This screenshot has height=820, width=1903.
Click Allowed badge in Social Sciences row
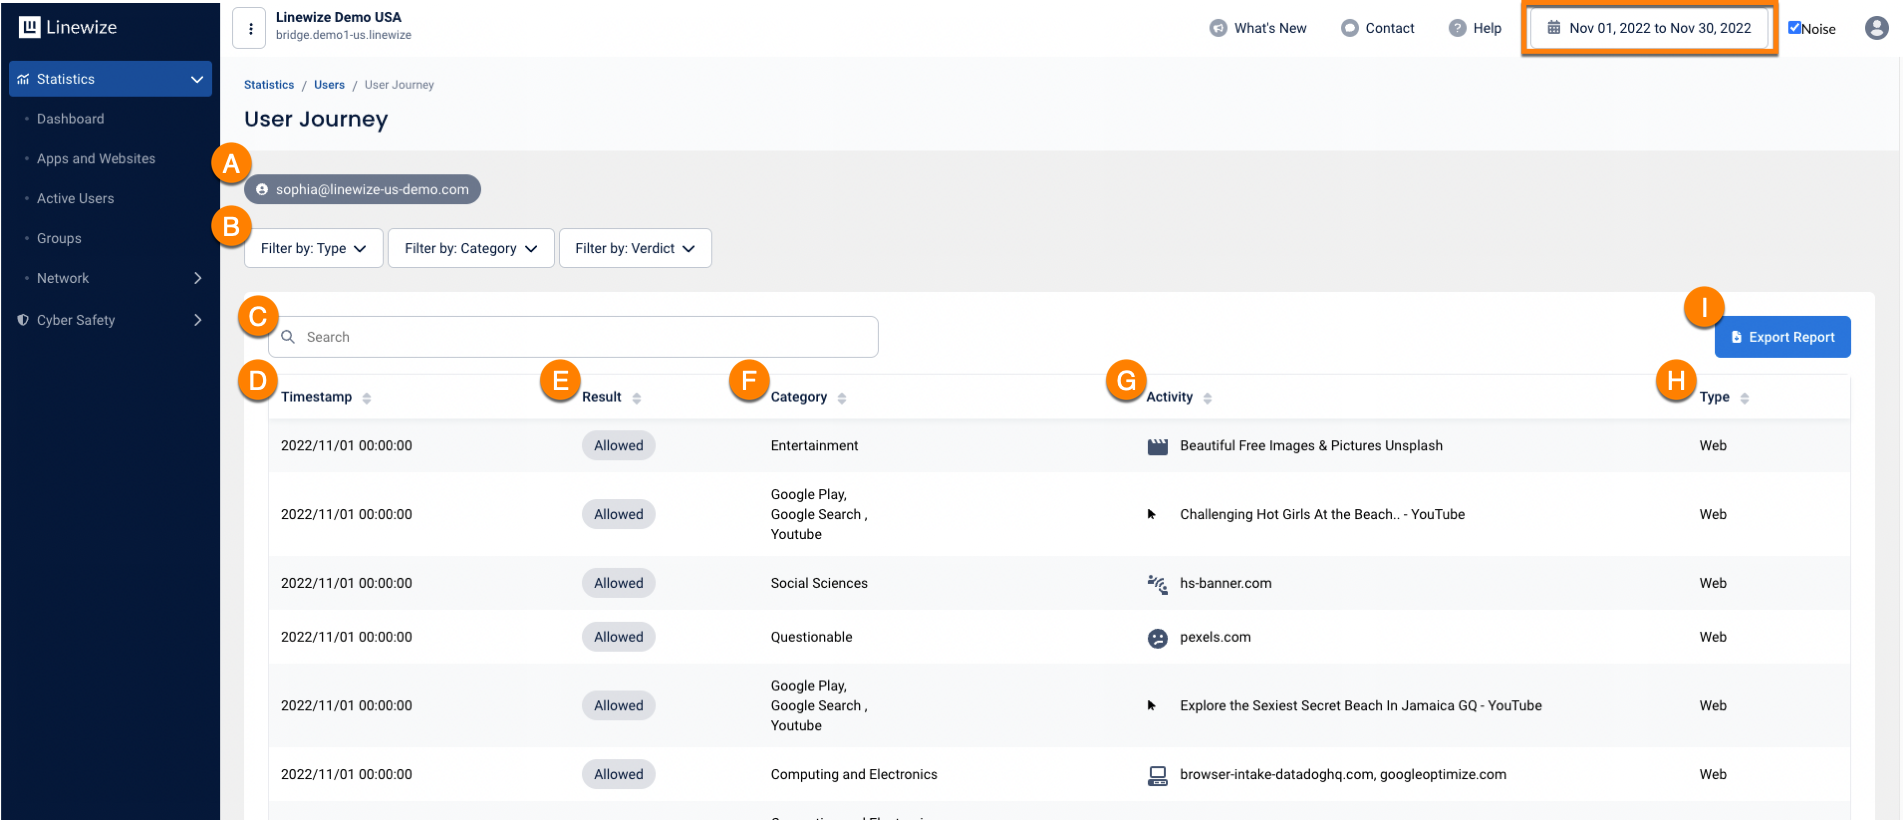[619, 584]
